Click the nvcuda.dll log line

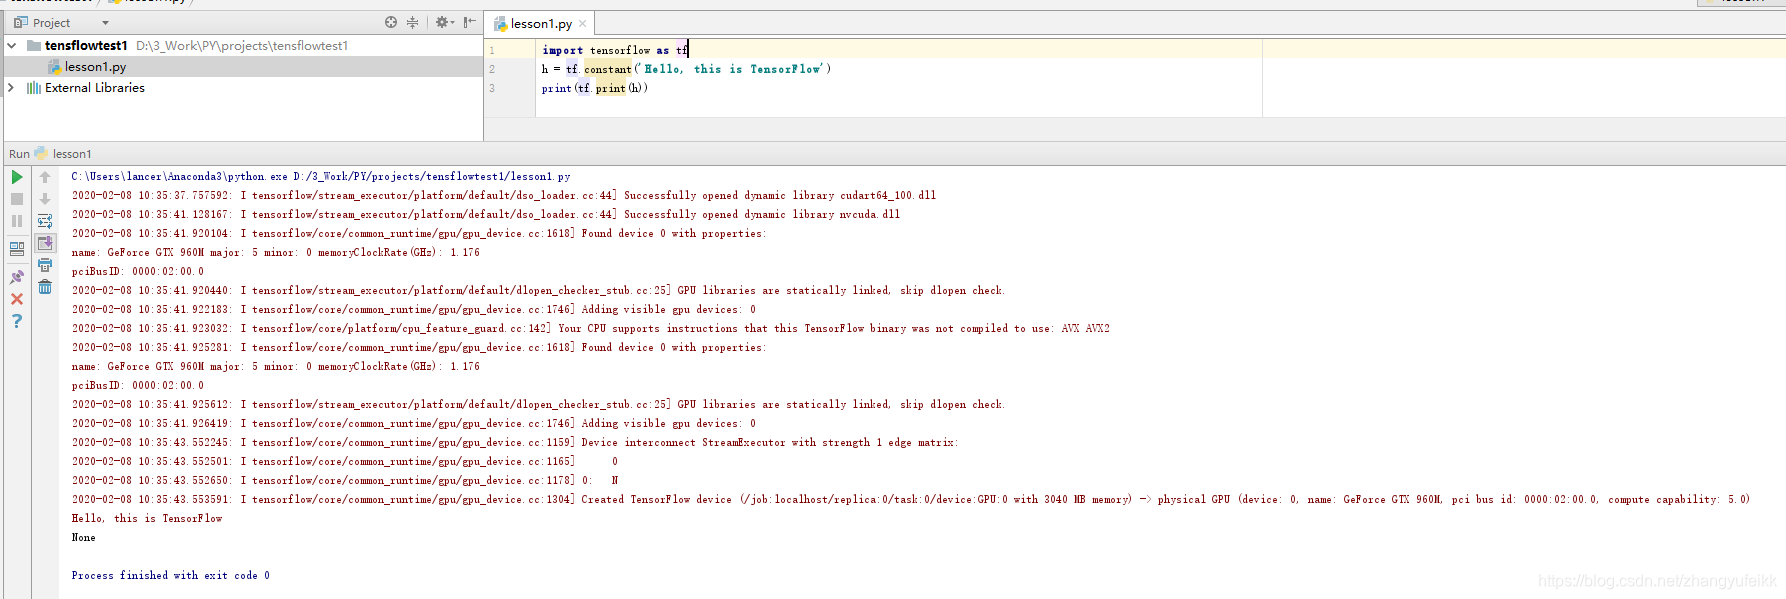pyautogui.click(x=486, y=214)
